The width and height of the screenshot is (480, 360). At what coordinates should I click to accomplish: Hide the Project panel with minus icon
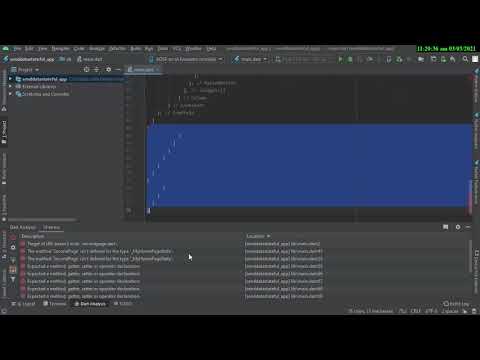pyautogui.click(x=118, y=70)
